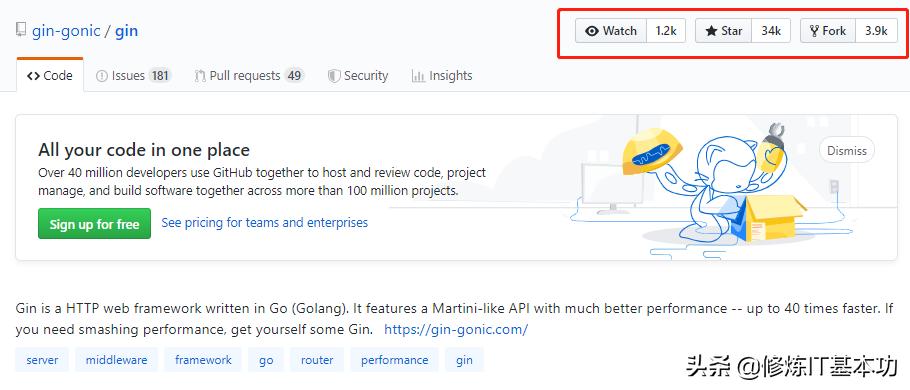
Task: Click the Issues circle icon
Action: [102, 75]
